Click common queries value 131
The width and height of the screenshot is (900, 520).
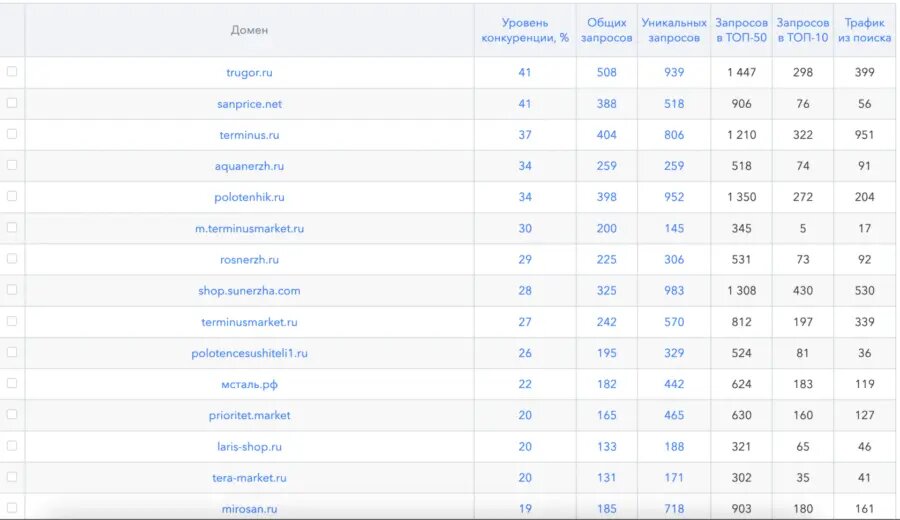tap(606, 478)
